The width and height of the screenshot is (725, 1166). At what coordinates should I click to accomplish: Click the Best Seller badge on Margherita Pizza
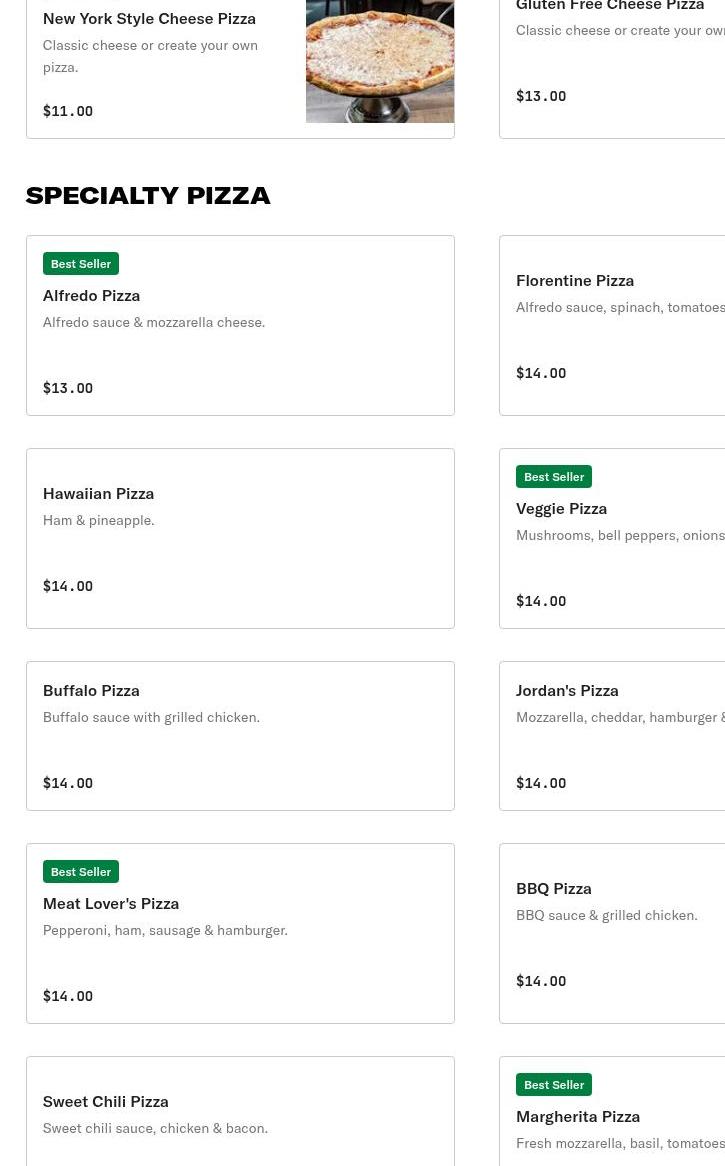(554, 1085)
